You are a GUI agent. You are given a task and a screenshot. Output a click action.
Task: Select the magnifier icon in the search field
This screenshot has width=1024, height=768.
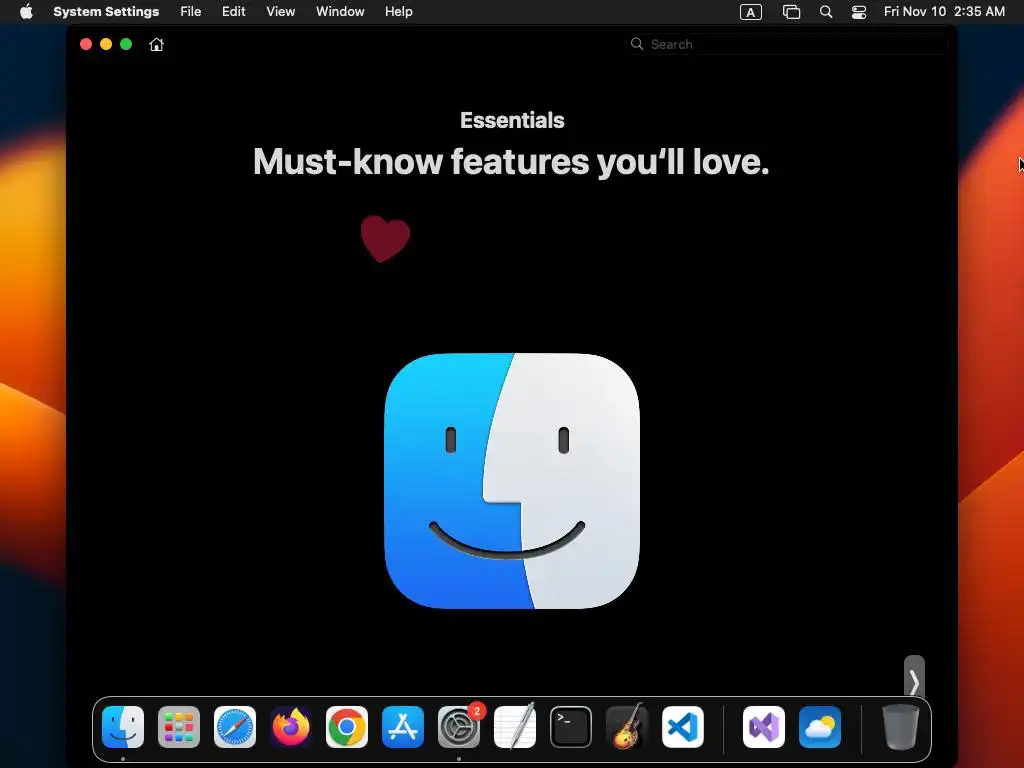click(x=637, y=44)
